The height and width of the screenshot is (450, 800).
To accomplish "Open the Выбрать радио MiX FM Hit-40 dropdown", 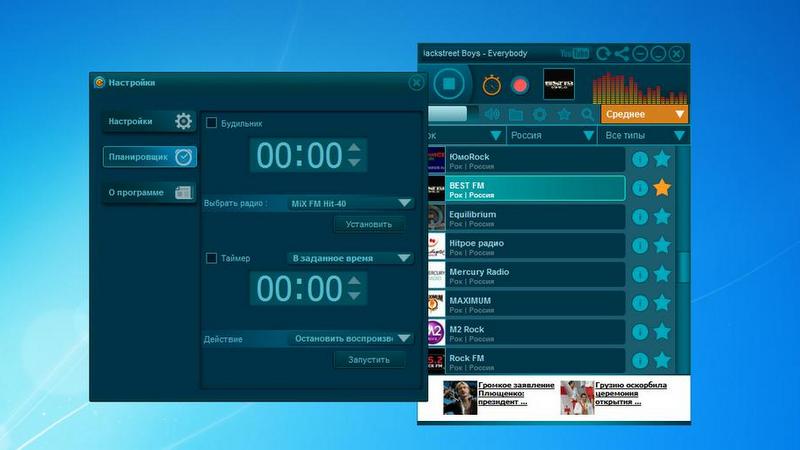I will (x=351, y=203).
